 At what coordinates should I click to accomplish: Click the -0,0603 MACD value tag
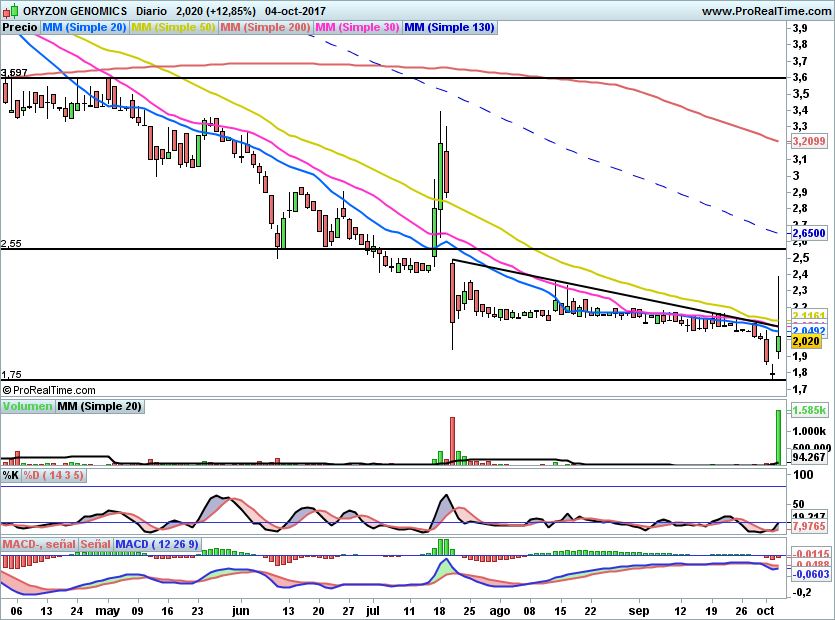tap(811, 574)
